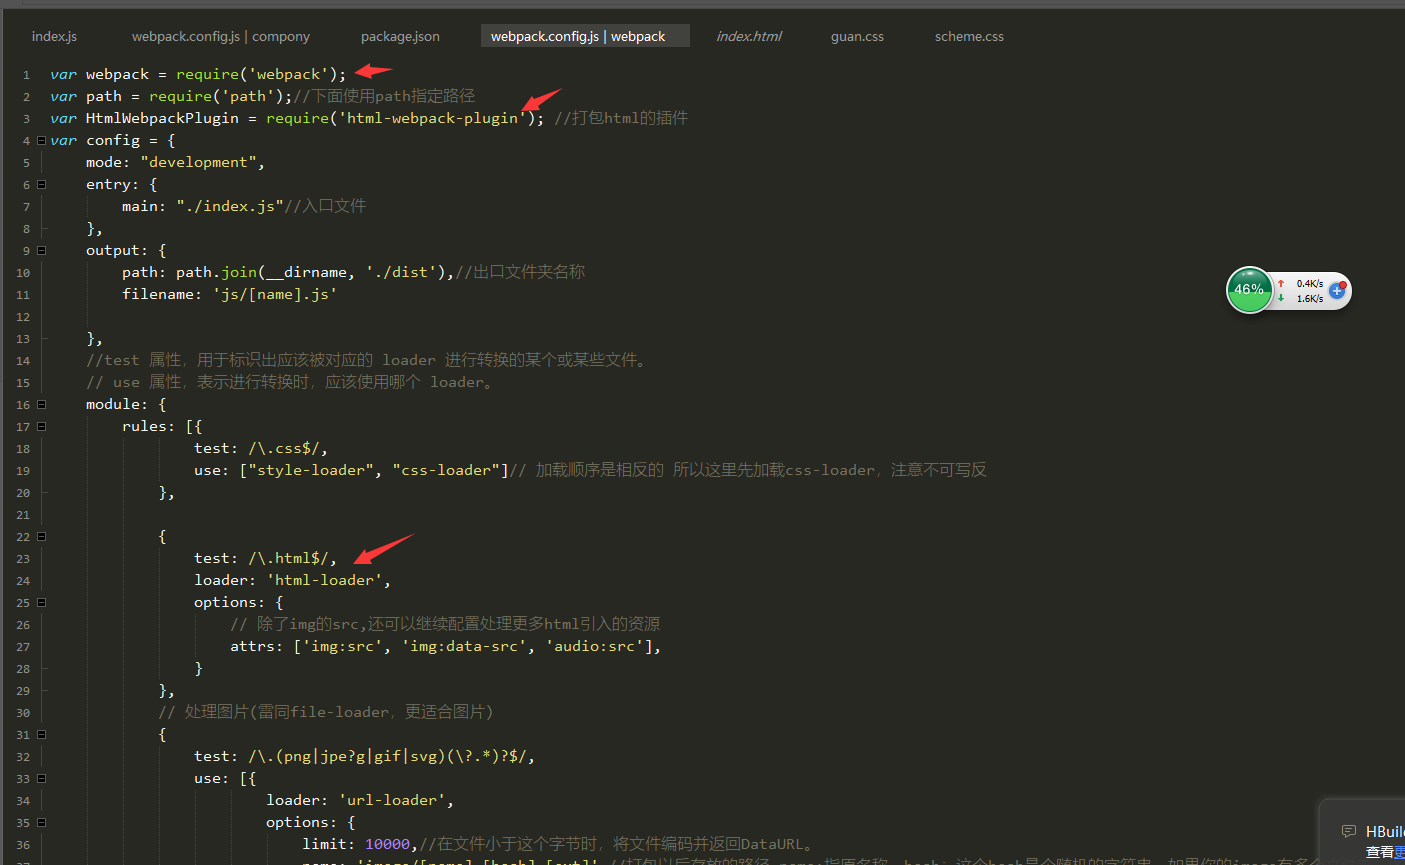The height and width of the screenshot is (865, 1405).
Task: Open the scheme.css tab
Action: [969, 37]
